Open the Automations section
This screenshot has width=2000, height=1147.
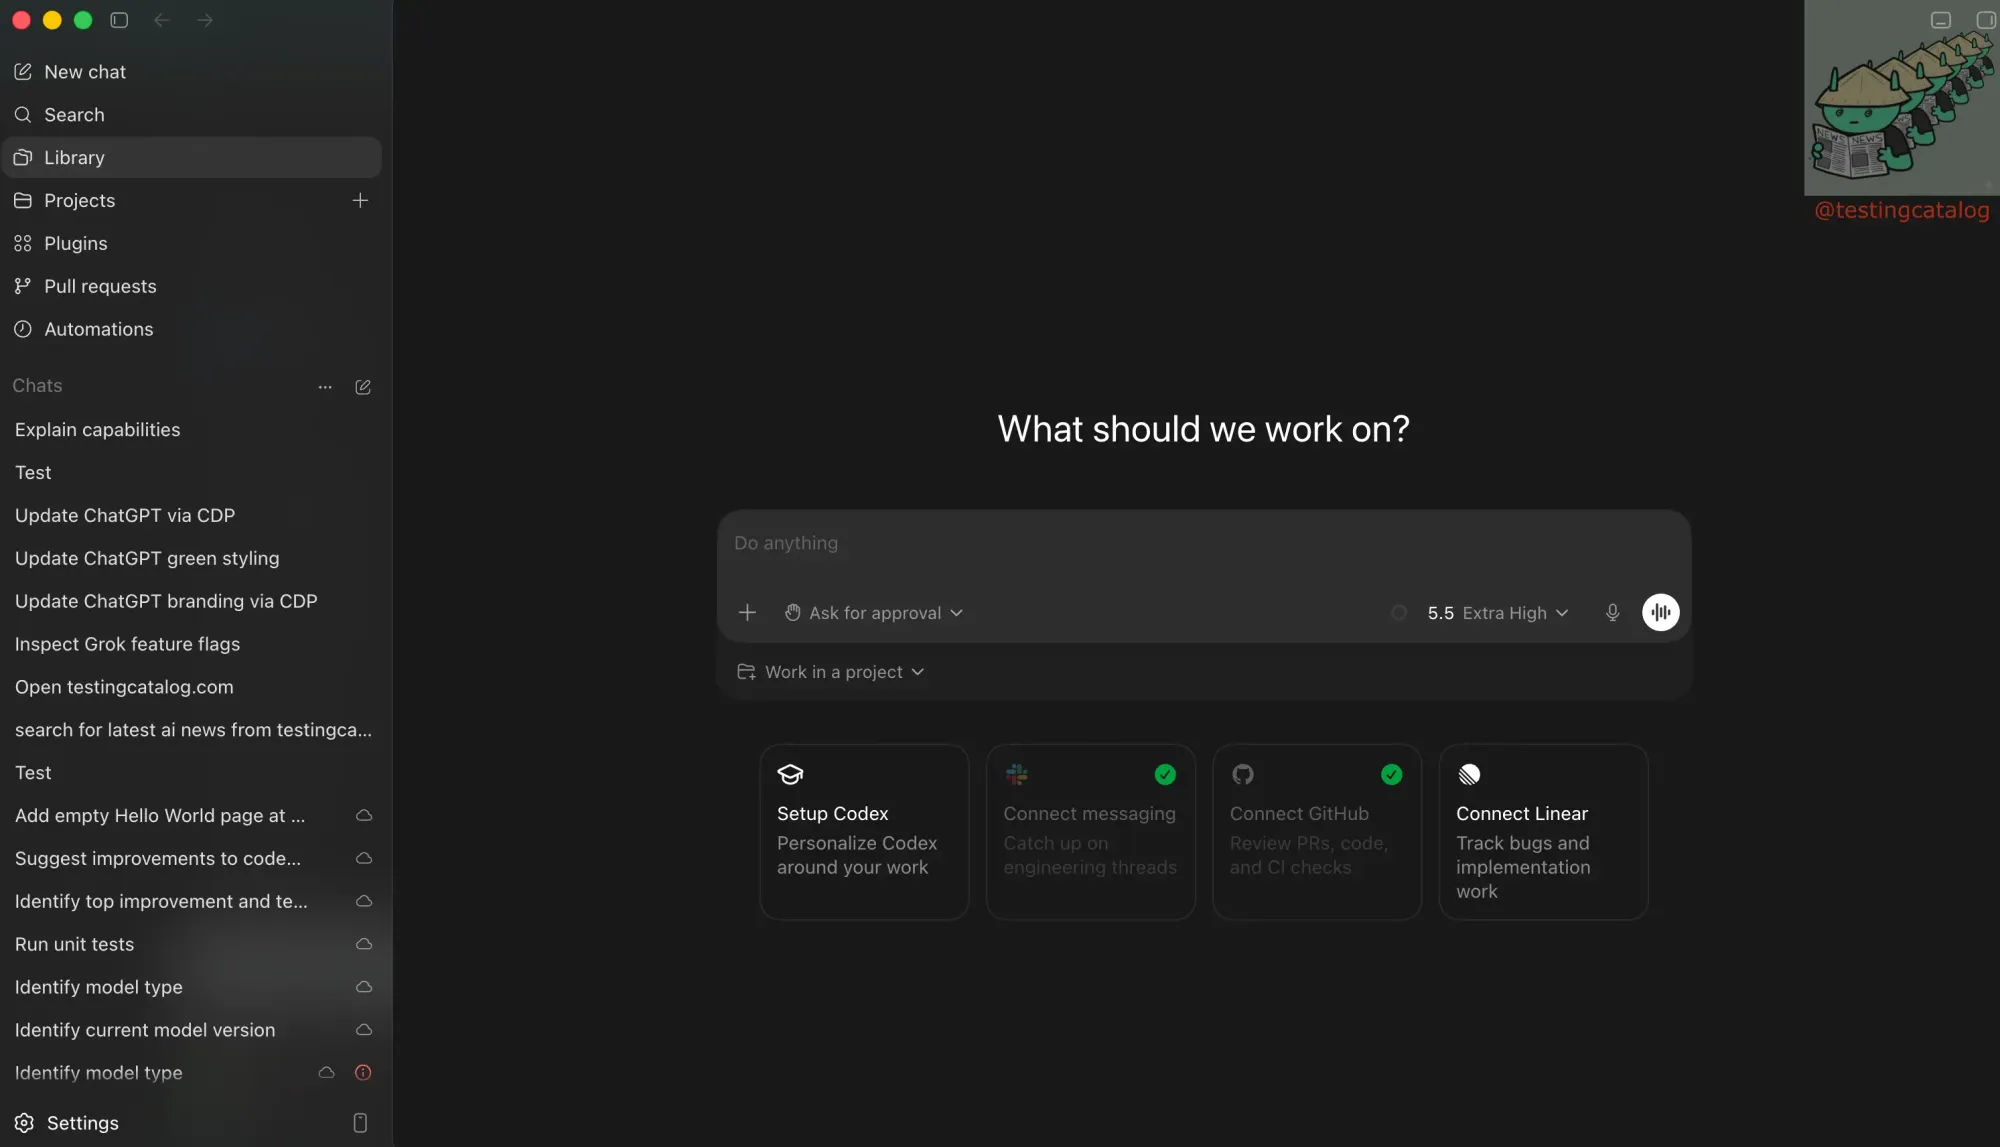(191, 330)
